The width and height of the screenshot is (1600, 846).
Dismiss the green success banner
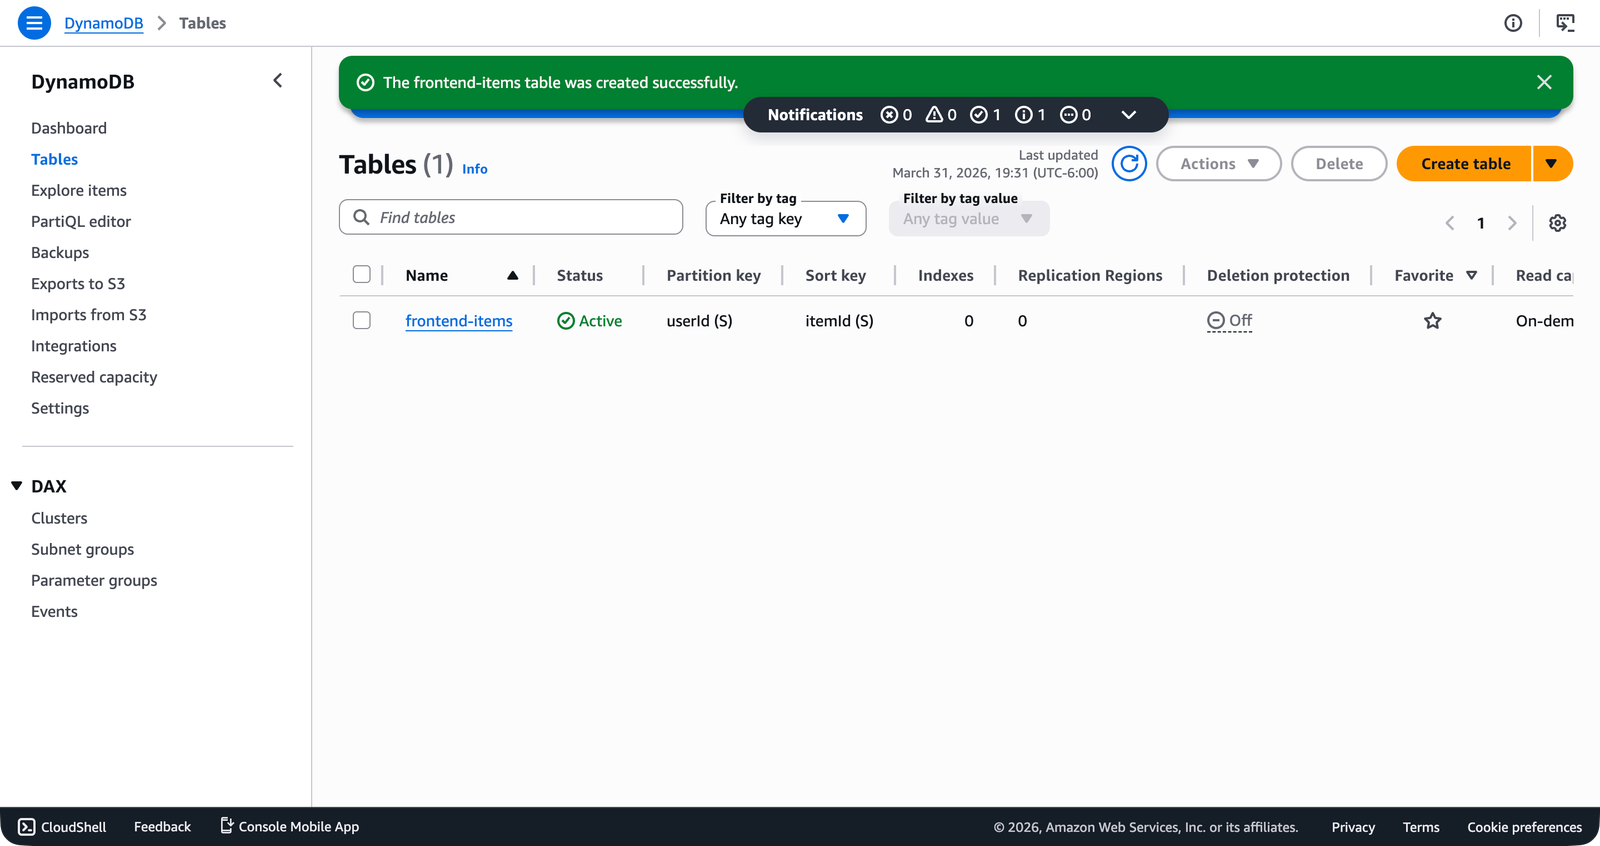pyautogui.click(x=1544, y=82)
